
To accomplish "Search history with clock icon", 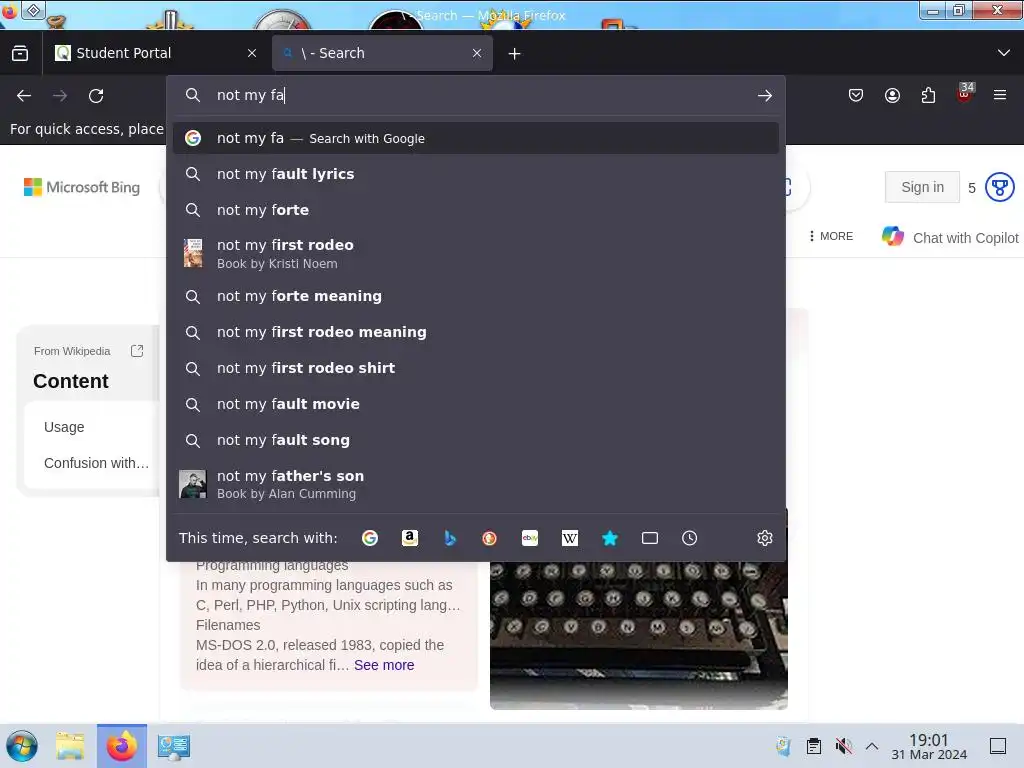I will tap(690, 538).
